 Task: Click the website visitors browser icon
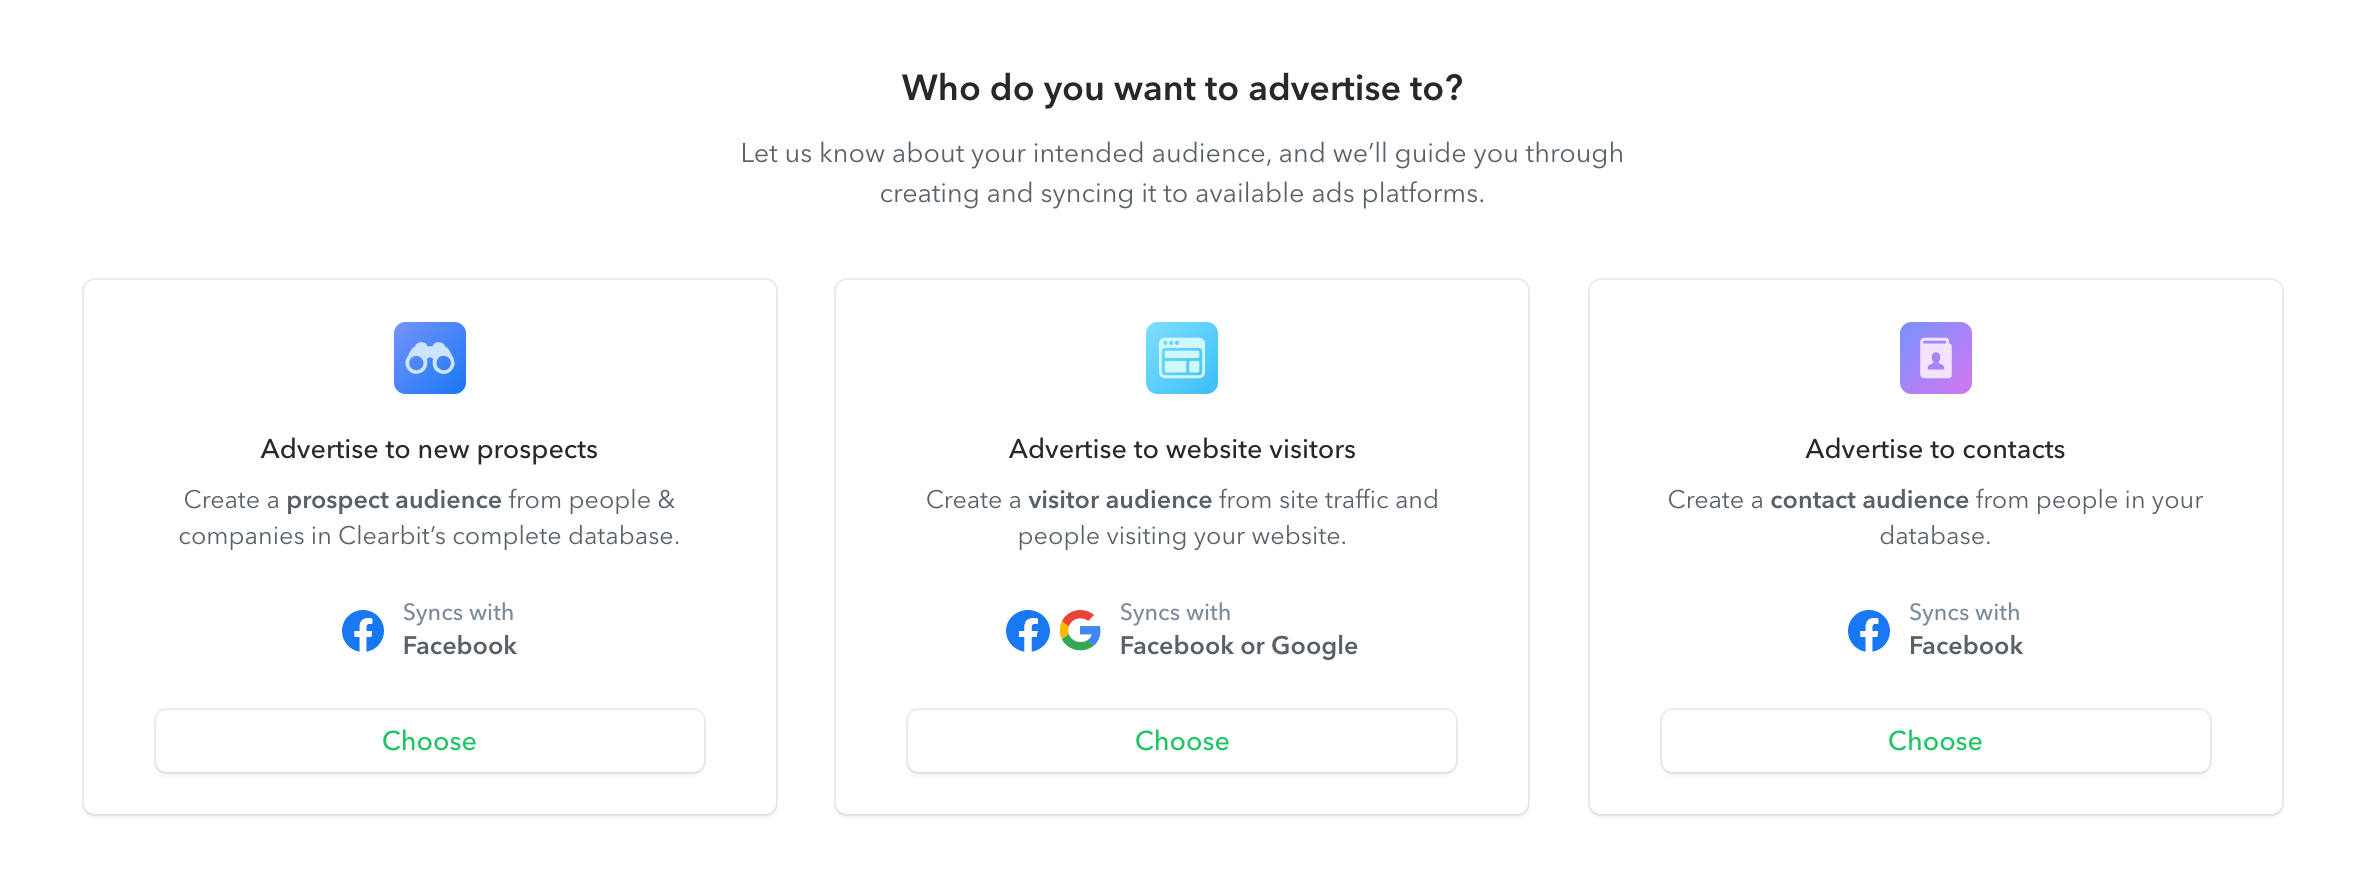tap(1182, 358)
